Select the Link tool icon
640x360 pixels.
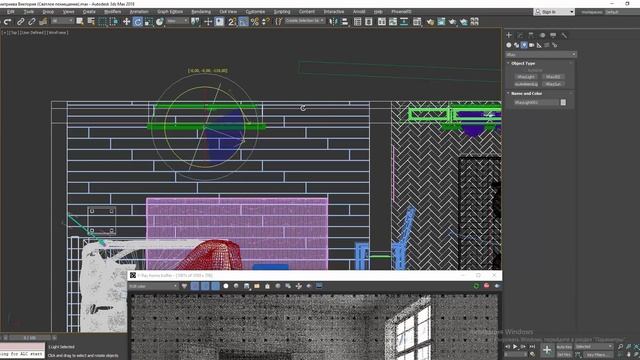(20, 21)
